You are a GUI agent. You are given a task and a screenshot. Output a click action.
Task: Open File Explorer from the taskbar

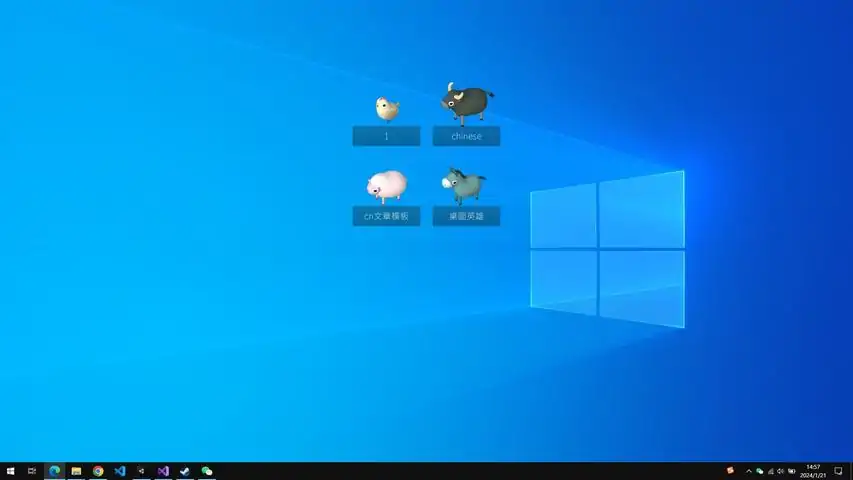[x=76, y=471]
